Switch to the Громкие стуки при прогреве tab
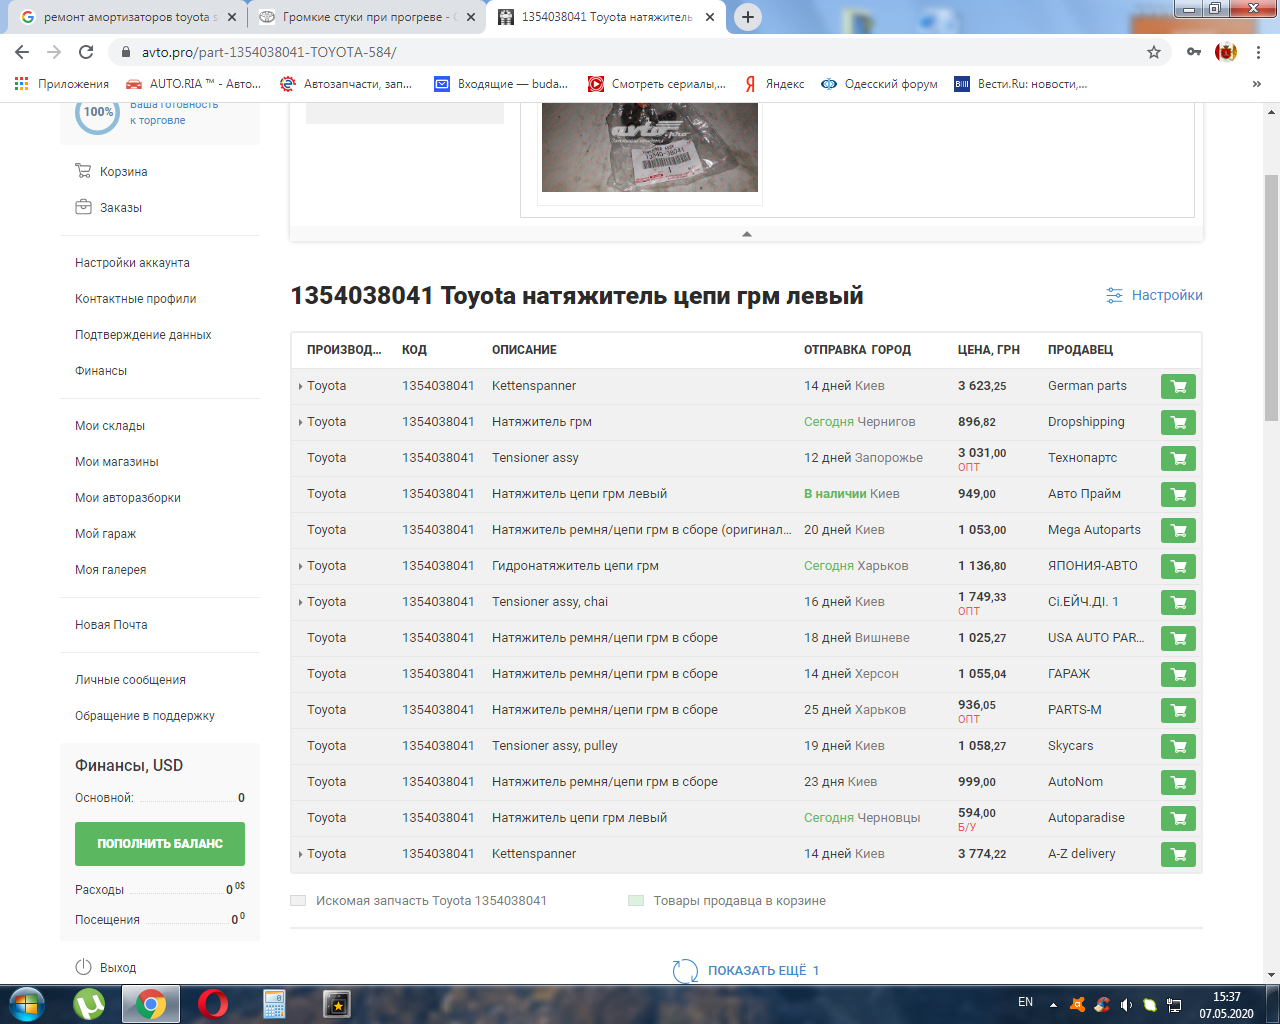The height and width of the screenshot is (1024, 1280). 361,17
